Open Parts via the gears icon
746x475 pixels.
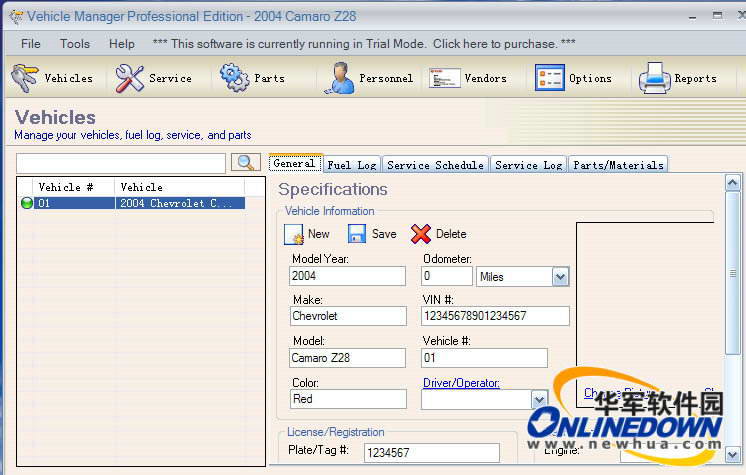pos(234,78)
